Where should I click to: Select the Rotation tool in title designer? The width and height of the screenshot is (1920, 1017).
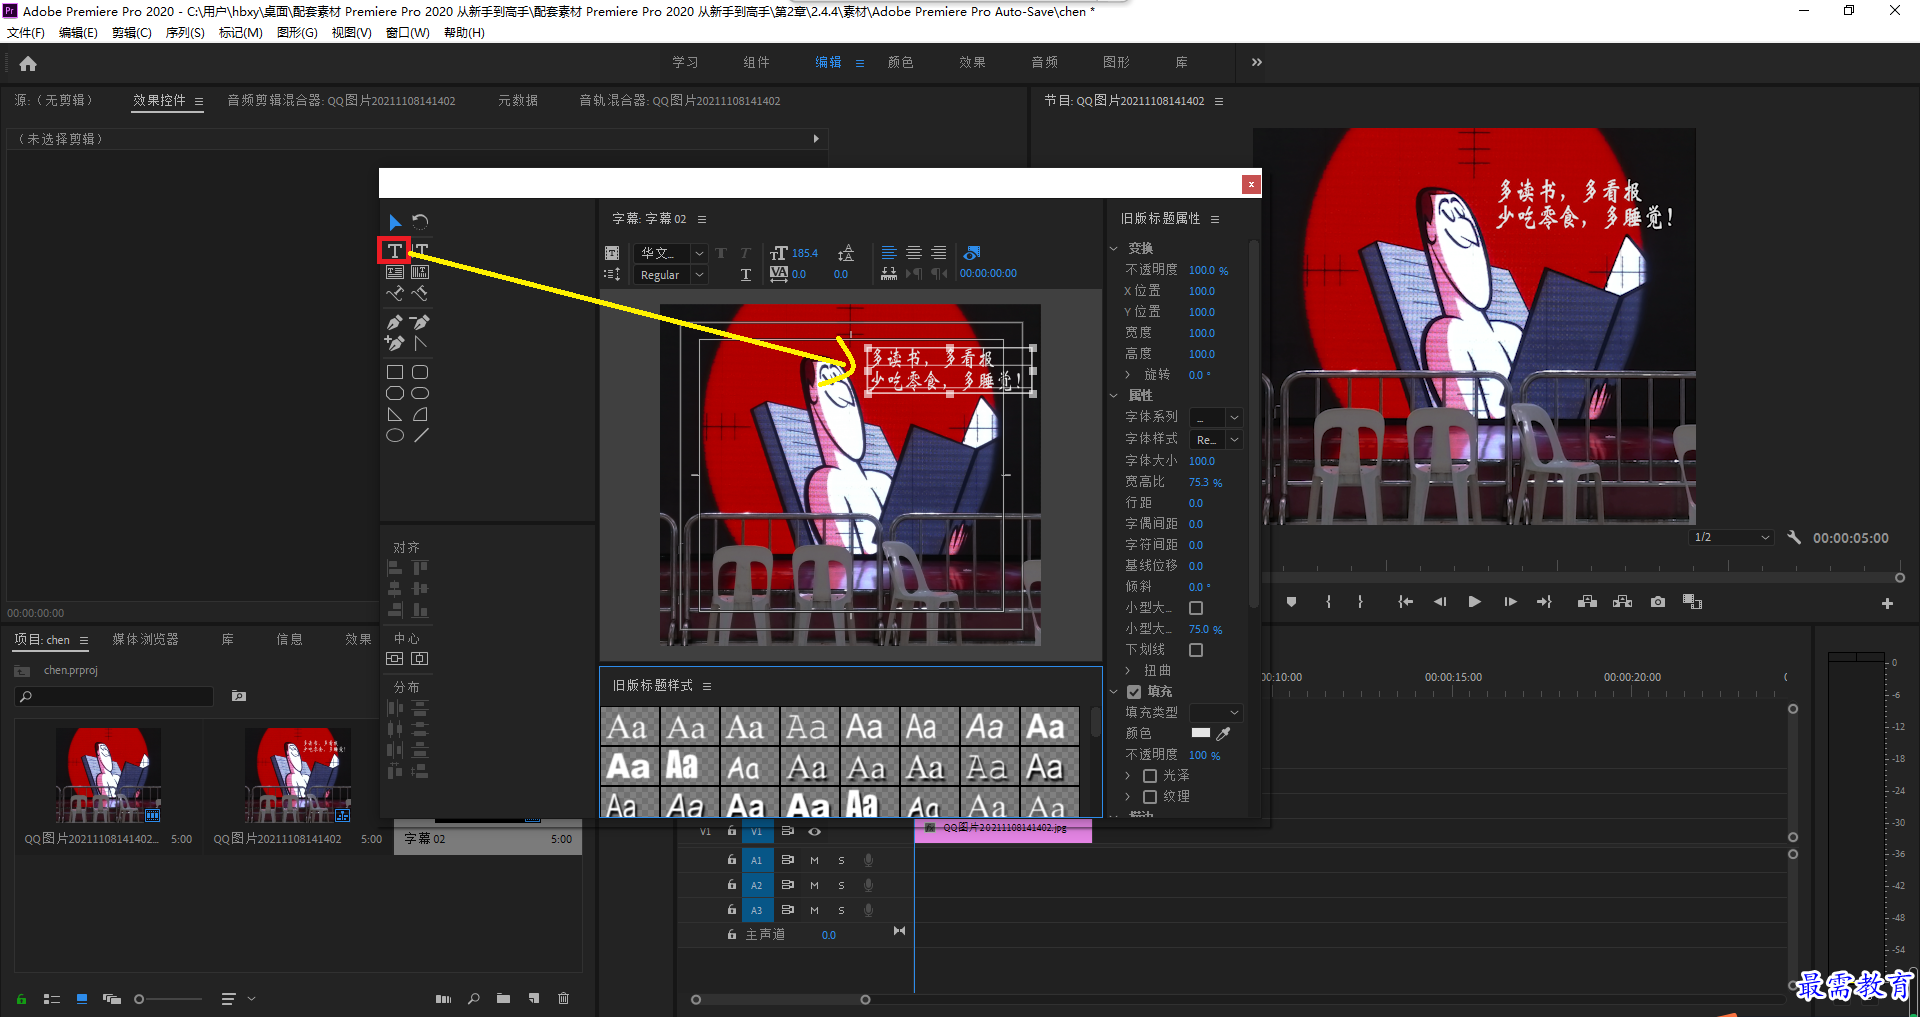point(420,222)
